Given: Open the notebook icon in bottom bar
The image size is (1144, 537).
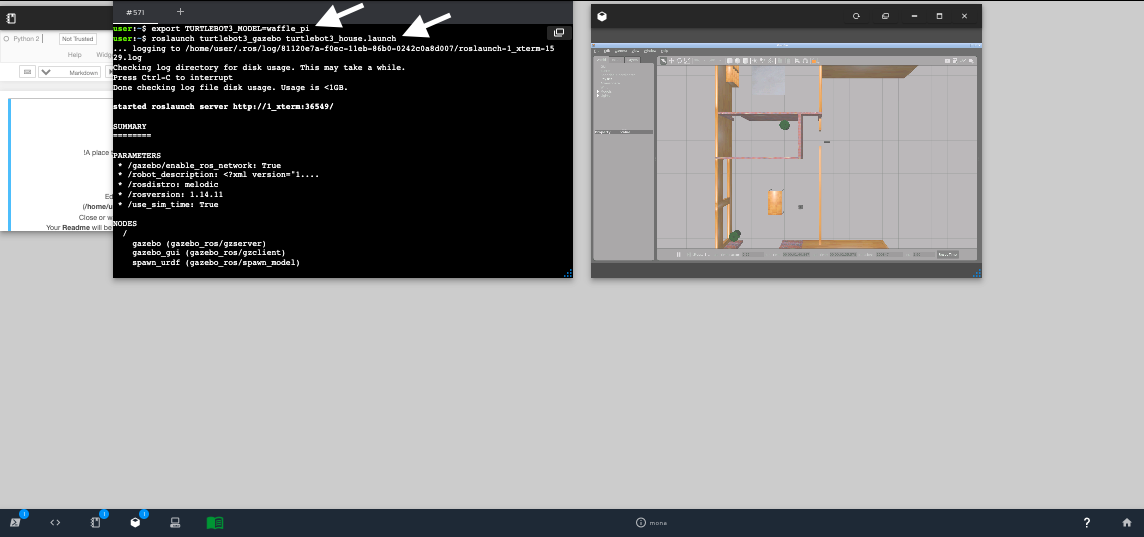Looking at the screenshot, I should click(x=95, y=522).
